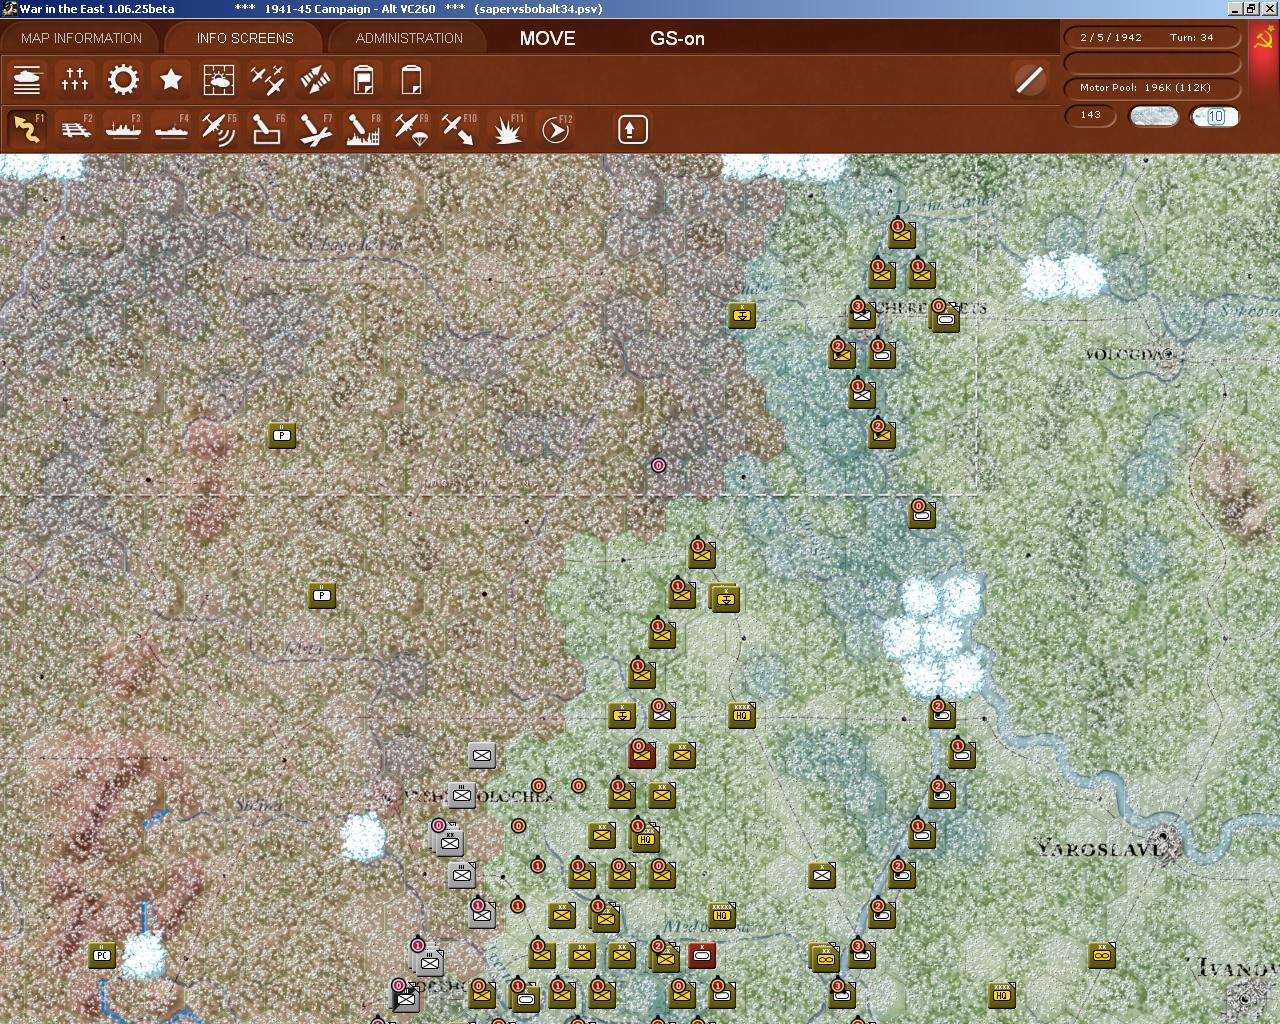Click the snowy weather indicator button
This screenshot has height=1024, width=1280.
tap(1153, 116)
